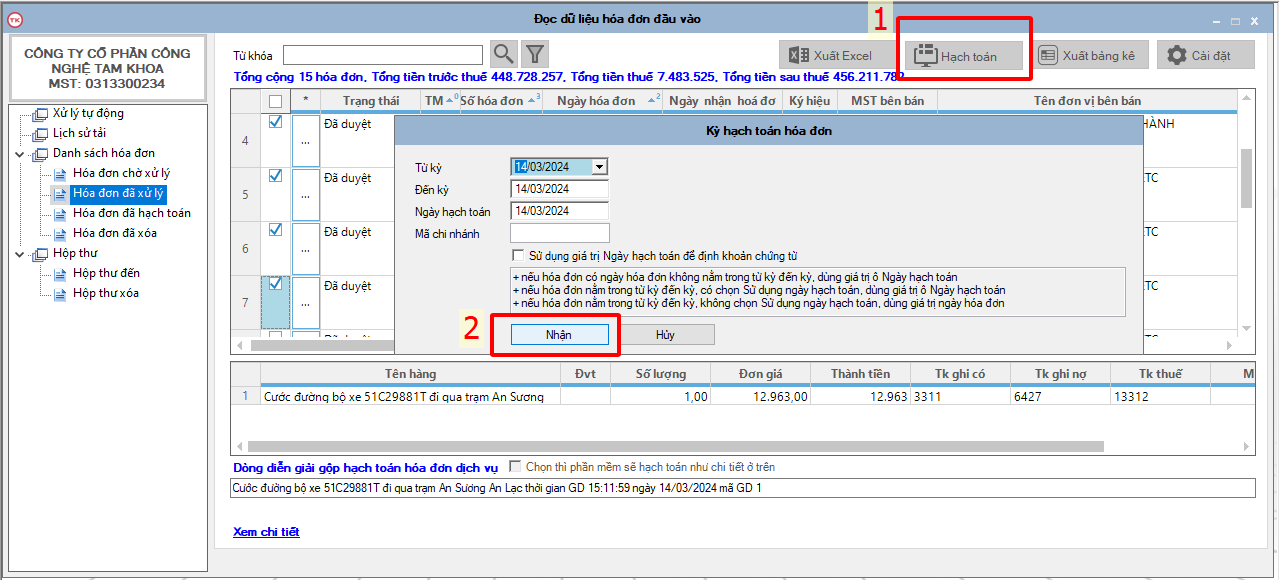The height and width of the screenshot is (580, 1279).
Task: Toggle checkbox for invoice row 5
Action: tap(276, 176)
